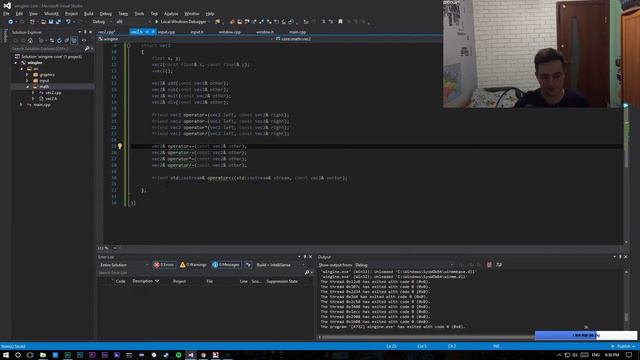Open the View menu
640x360 pixels.
pyautogui.click(x=33, y=13)
